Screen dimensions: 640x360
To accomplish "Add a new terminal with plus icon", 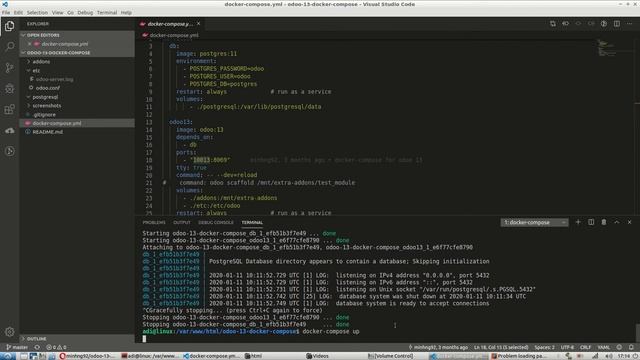I will click(x=578, y=222).
